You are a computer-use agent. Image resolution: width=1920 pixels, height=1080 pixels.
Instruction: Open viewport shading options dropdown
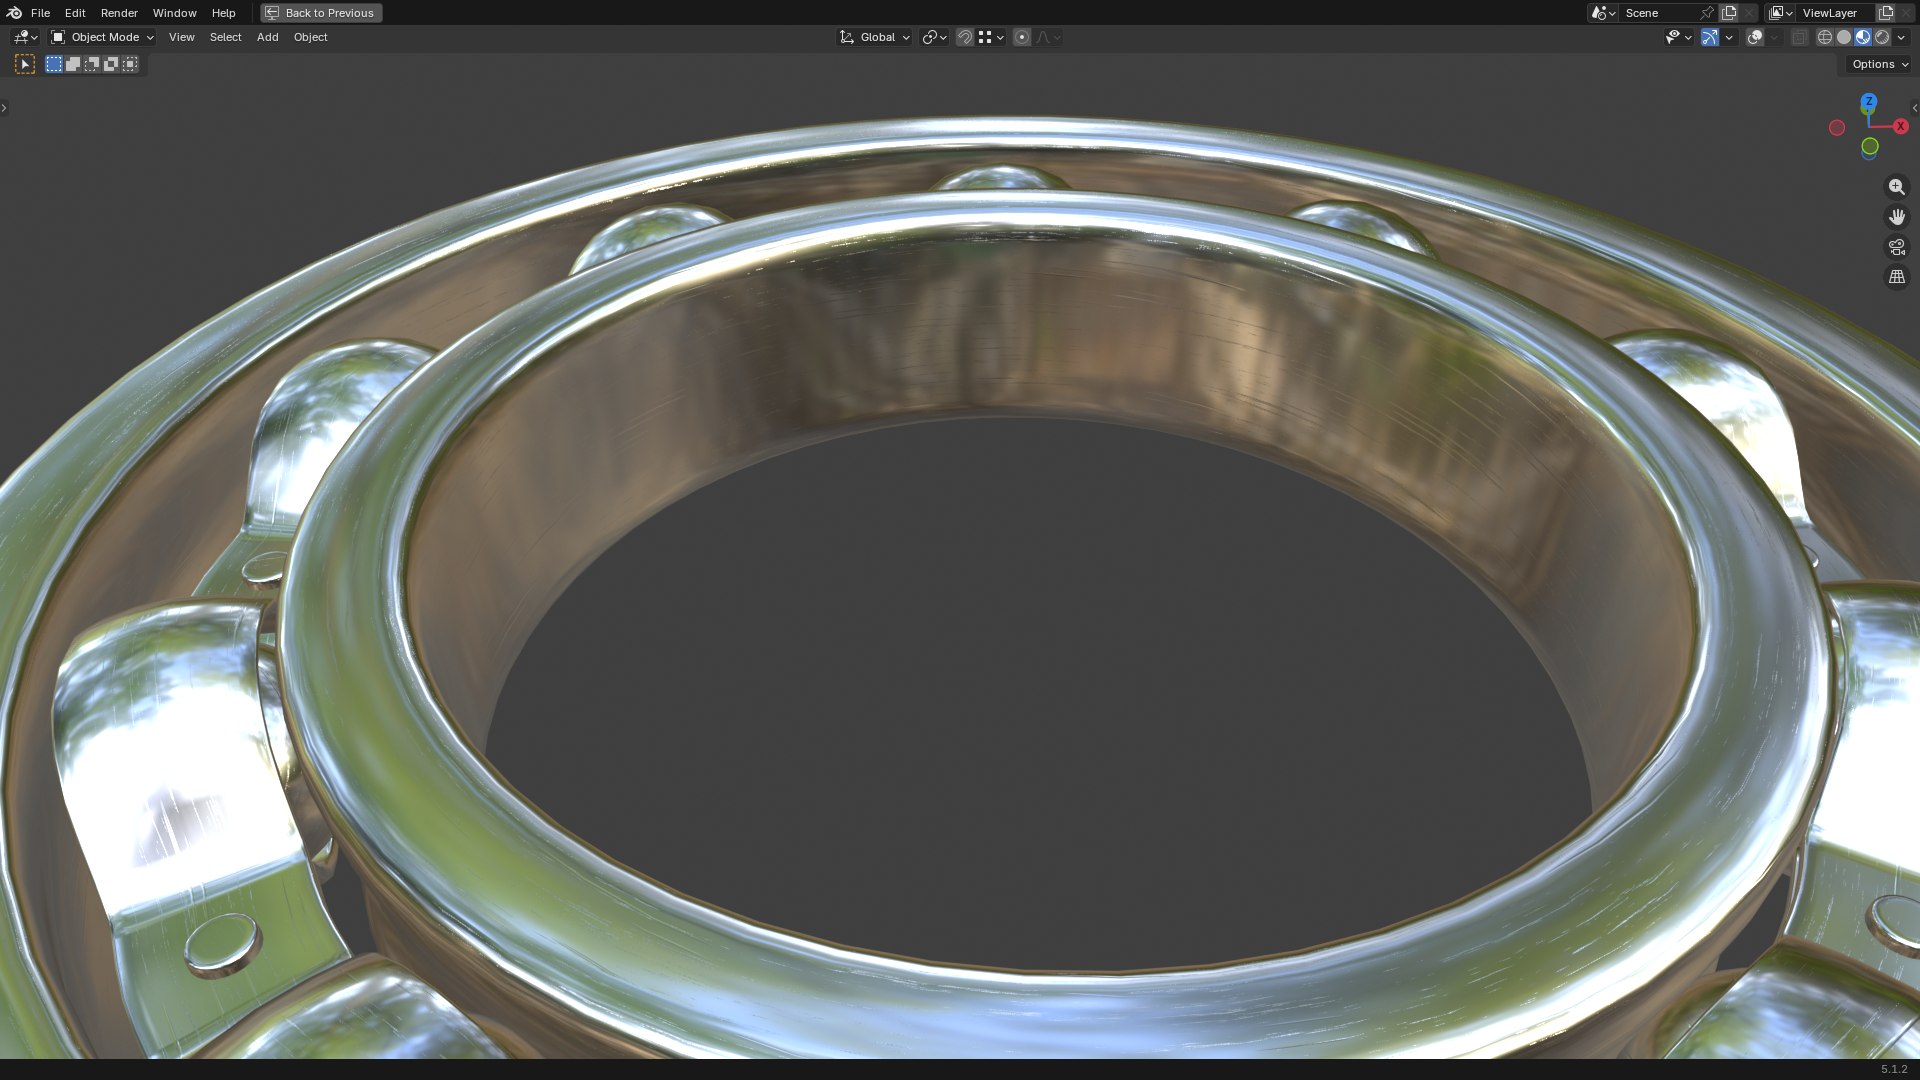pos(1901,37)
